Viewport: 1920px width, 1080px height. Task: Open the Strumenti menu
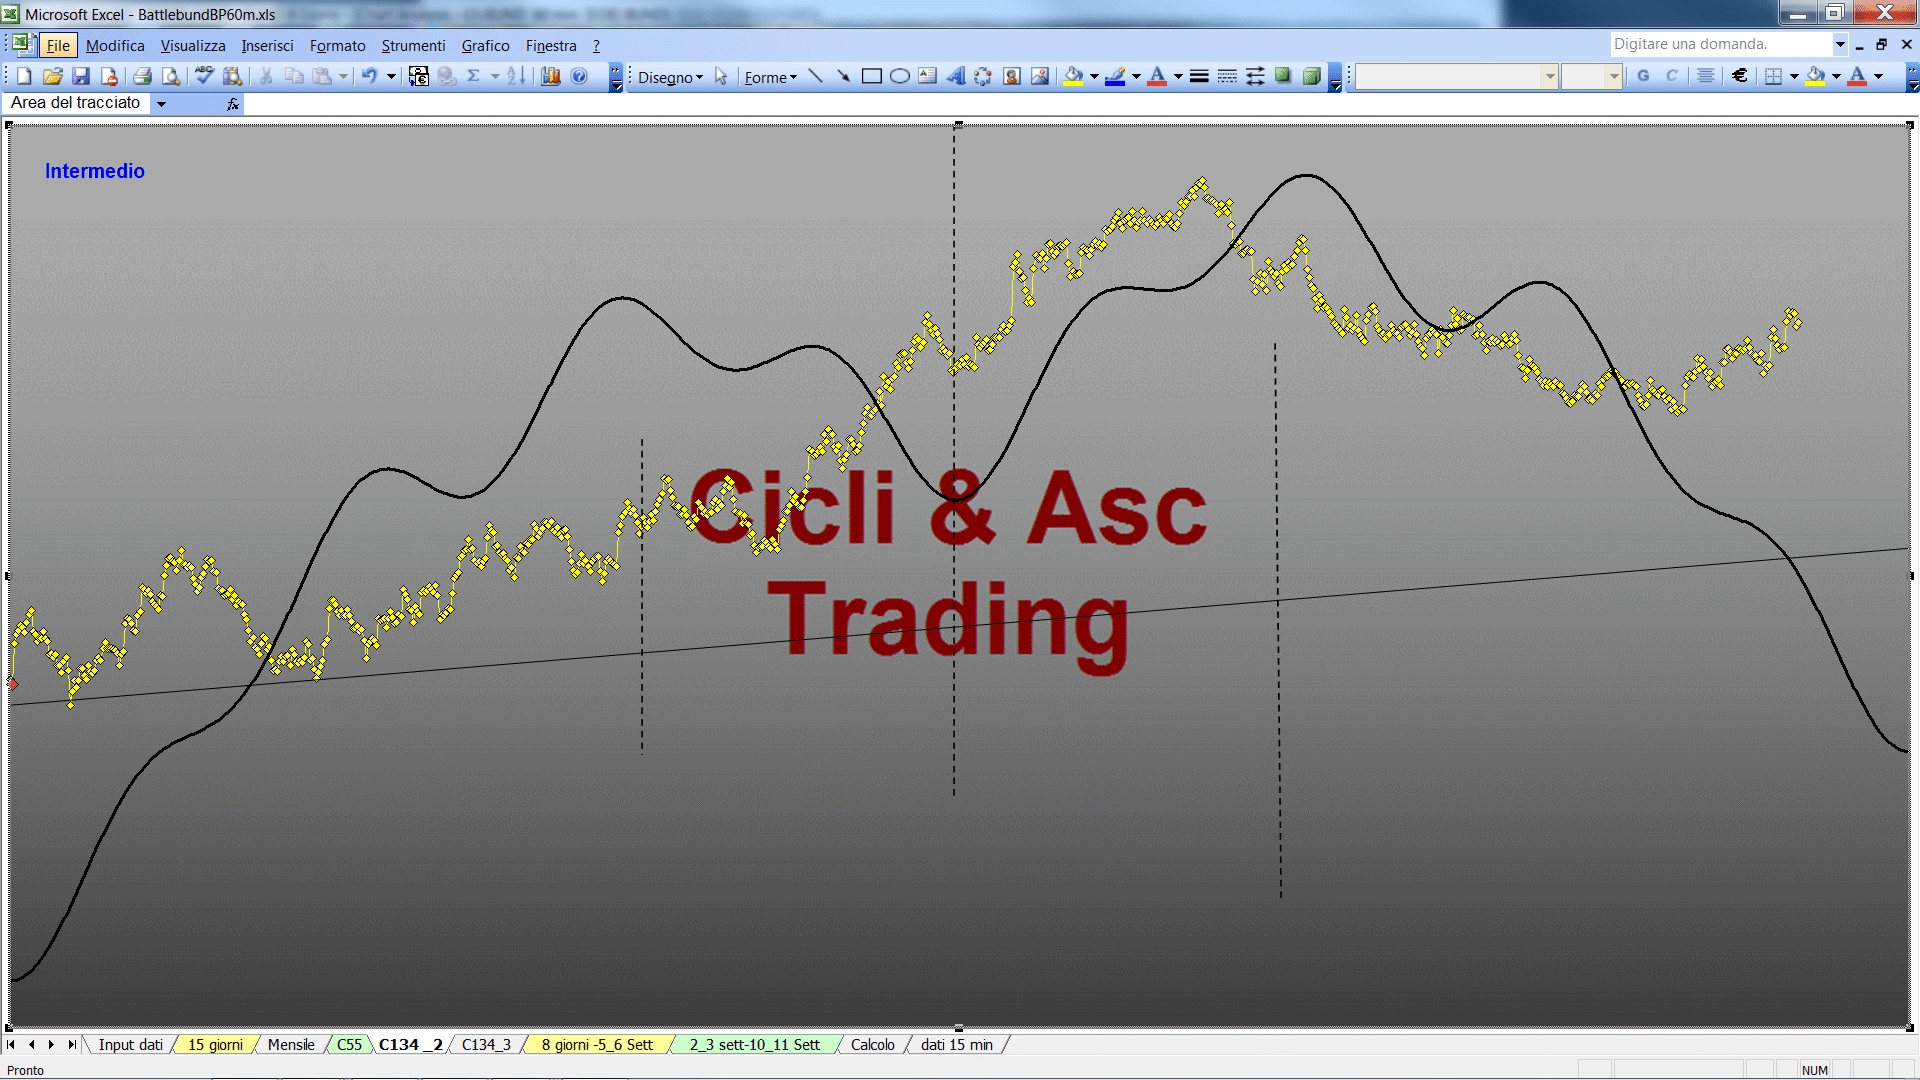[413, 46]
